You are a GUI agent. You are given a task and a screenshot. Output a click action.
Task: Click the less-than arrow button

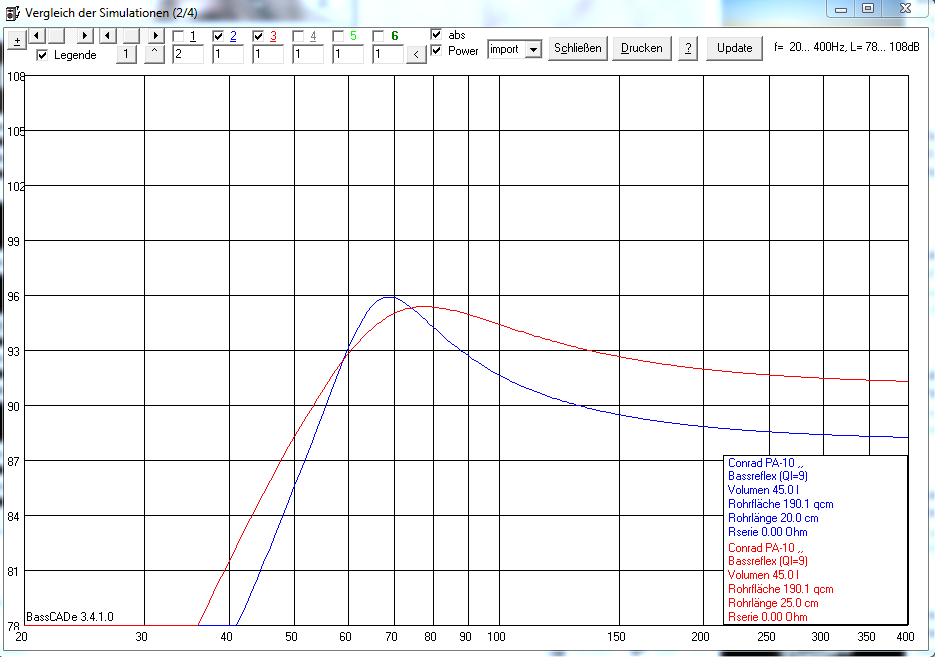416,55
